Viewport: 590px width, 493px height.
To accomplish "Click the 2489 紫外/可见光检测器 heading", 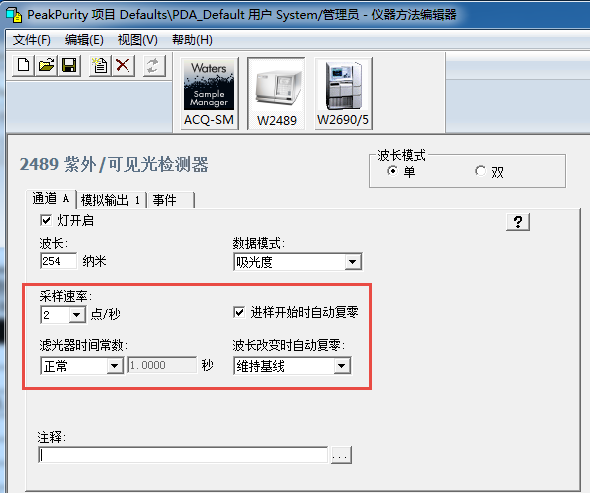I will pos(114,164).
